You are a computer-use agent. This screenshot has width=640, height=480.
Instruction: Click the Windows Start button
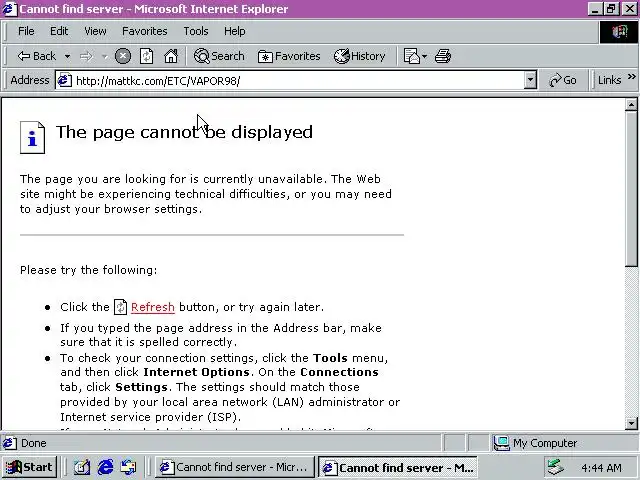click(x=29, y=467)
